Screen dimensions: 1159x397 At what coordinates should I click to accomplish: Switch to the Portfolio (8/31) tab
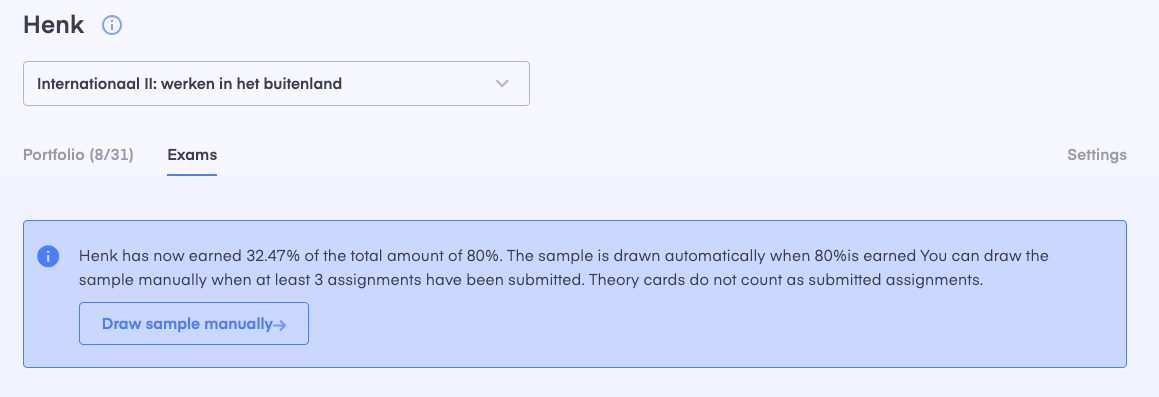pos(78,155)
